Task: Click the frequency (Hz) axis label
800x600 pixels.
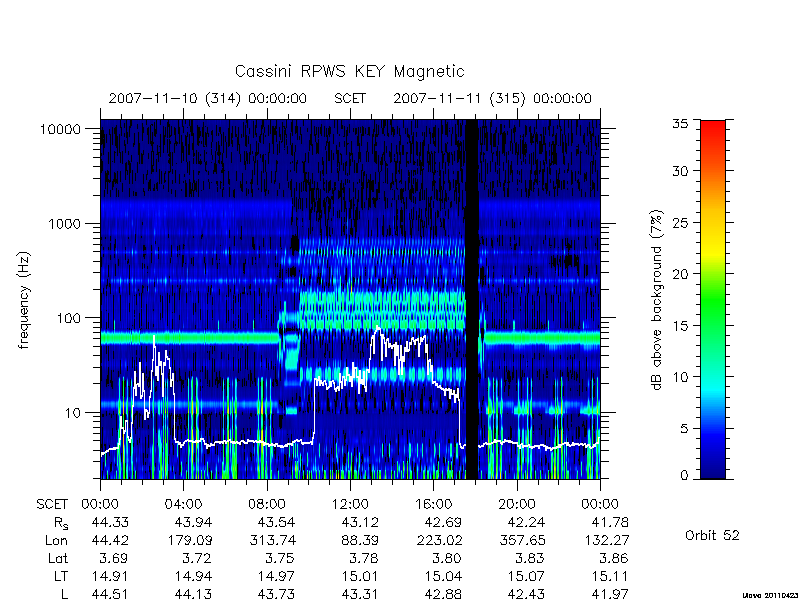Action: point(24,300)
